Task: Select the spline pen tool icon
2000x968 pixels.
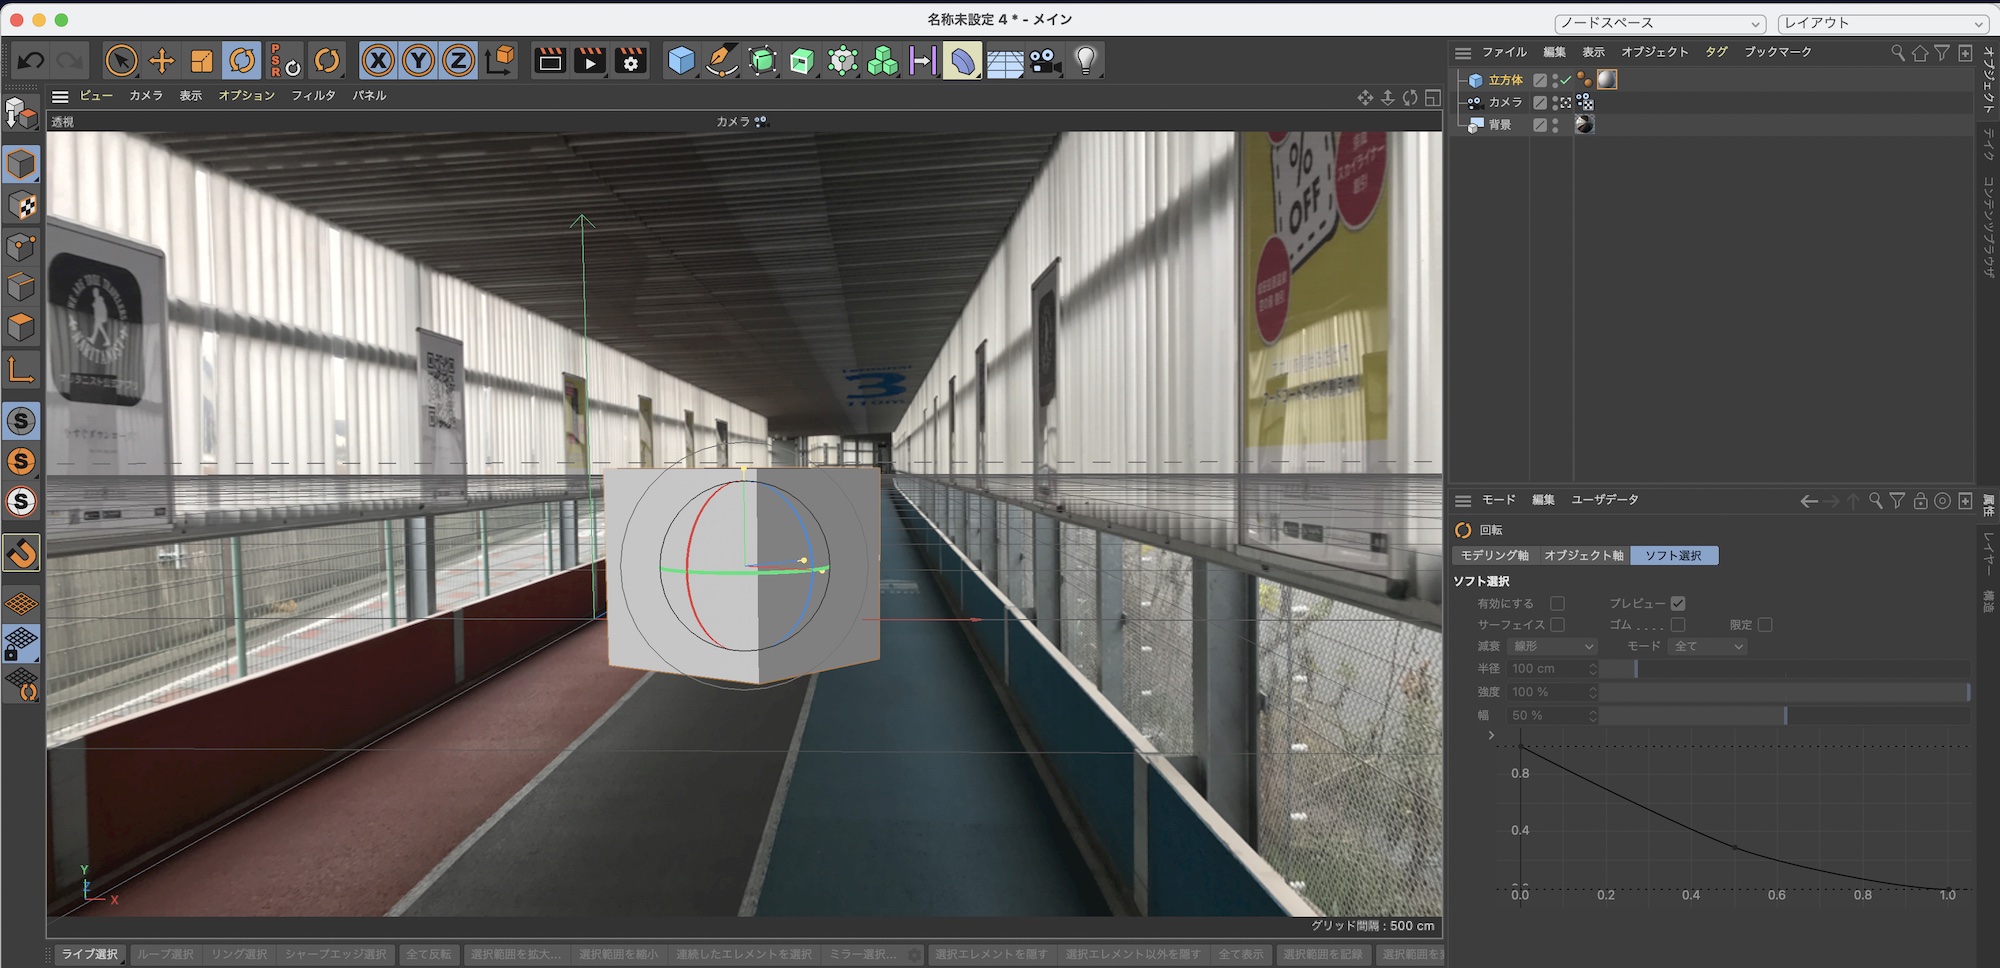Action: coord(721,61)
